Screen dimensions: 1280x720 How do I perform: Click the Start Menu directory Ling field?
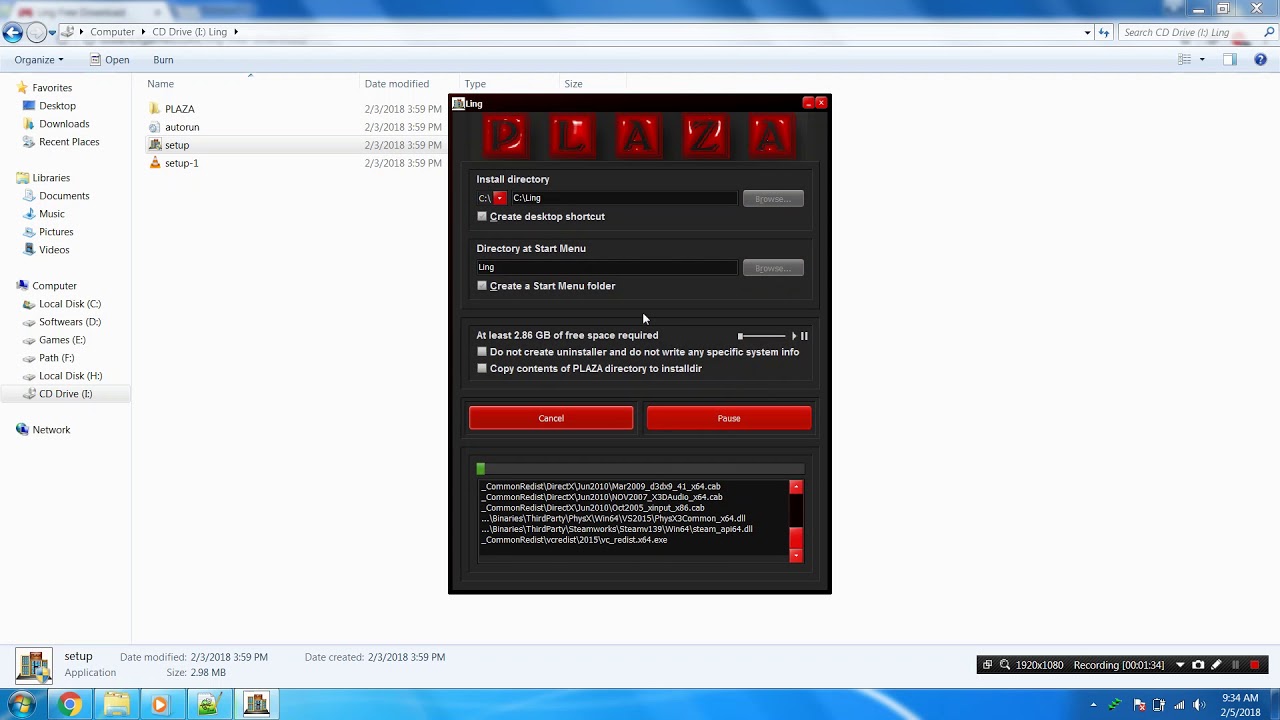606,267
